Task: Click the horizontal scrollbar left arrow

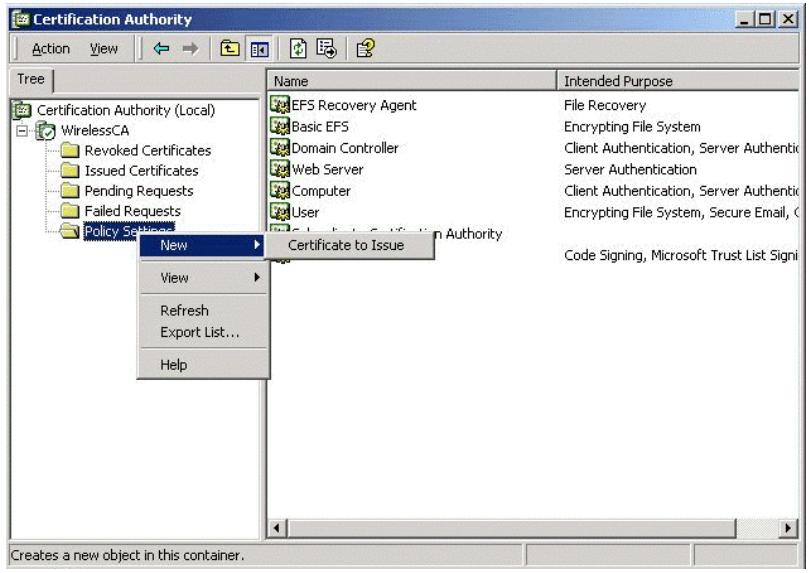Action: pos(278,528)
